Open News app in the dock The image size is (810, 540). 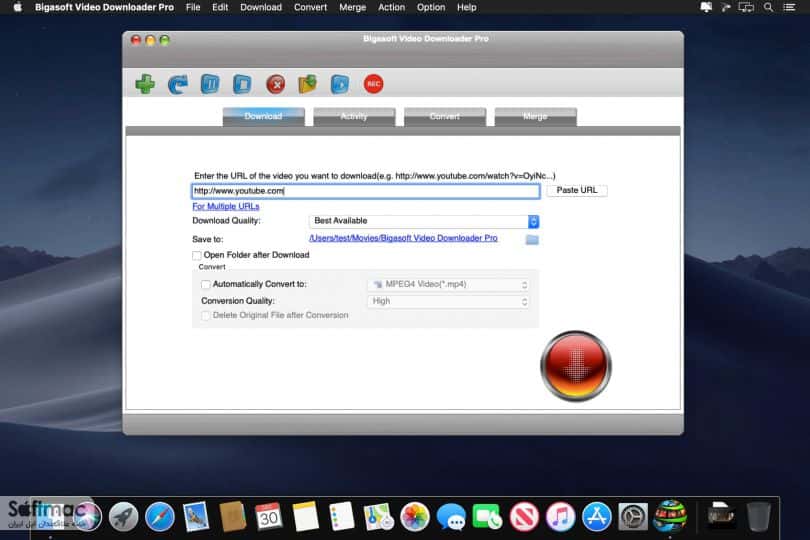tap(524, 517)
